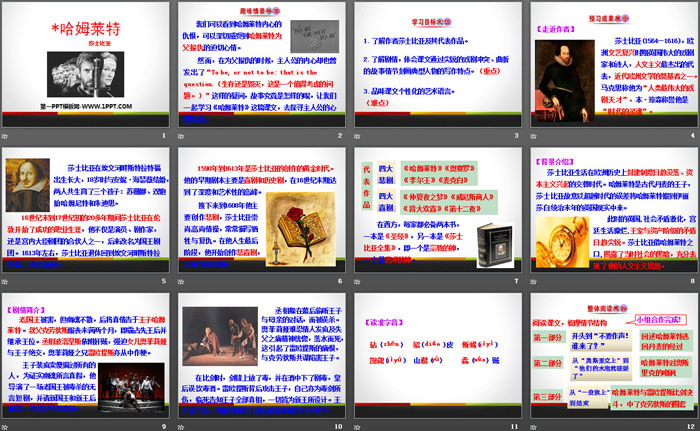Click slide number 12 label
700x431 pixels.
[x=691, y=427]
